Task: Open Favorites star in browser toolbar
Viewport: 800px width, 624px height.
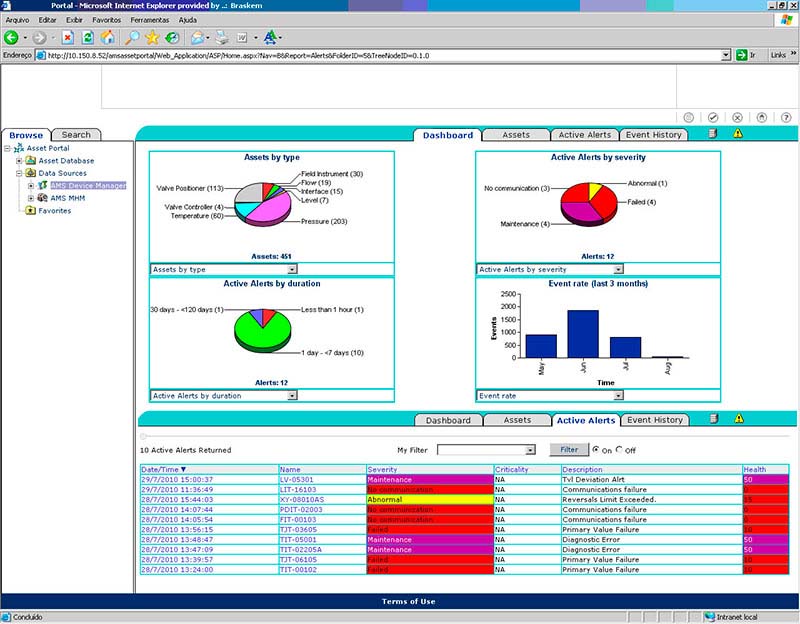Action: [152, 37]
